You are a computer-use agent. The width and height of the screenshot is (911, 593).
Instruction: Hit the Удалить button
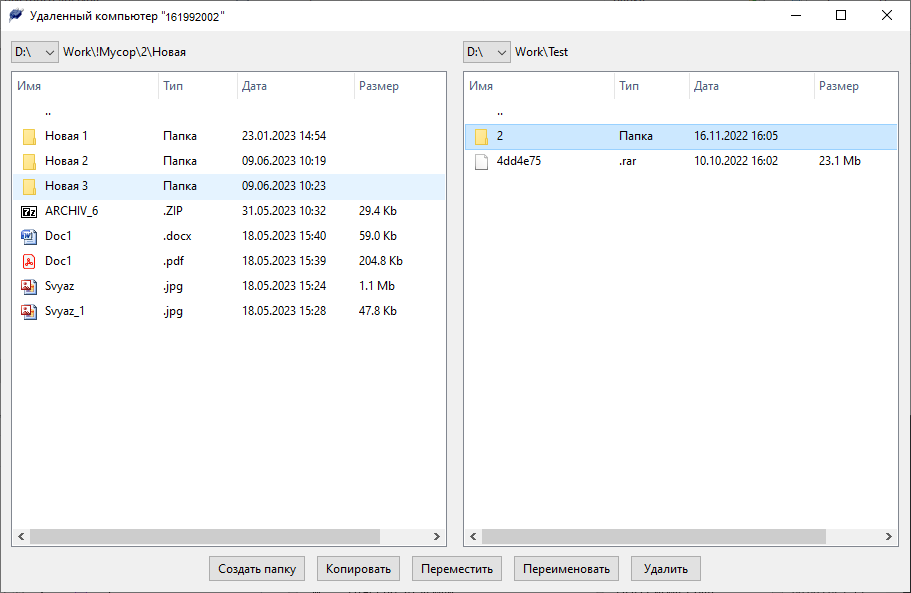(x=666, y=569)
